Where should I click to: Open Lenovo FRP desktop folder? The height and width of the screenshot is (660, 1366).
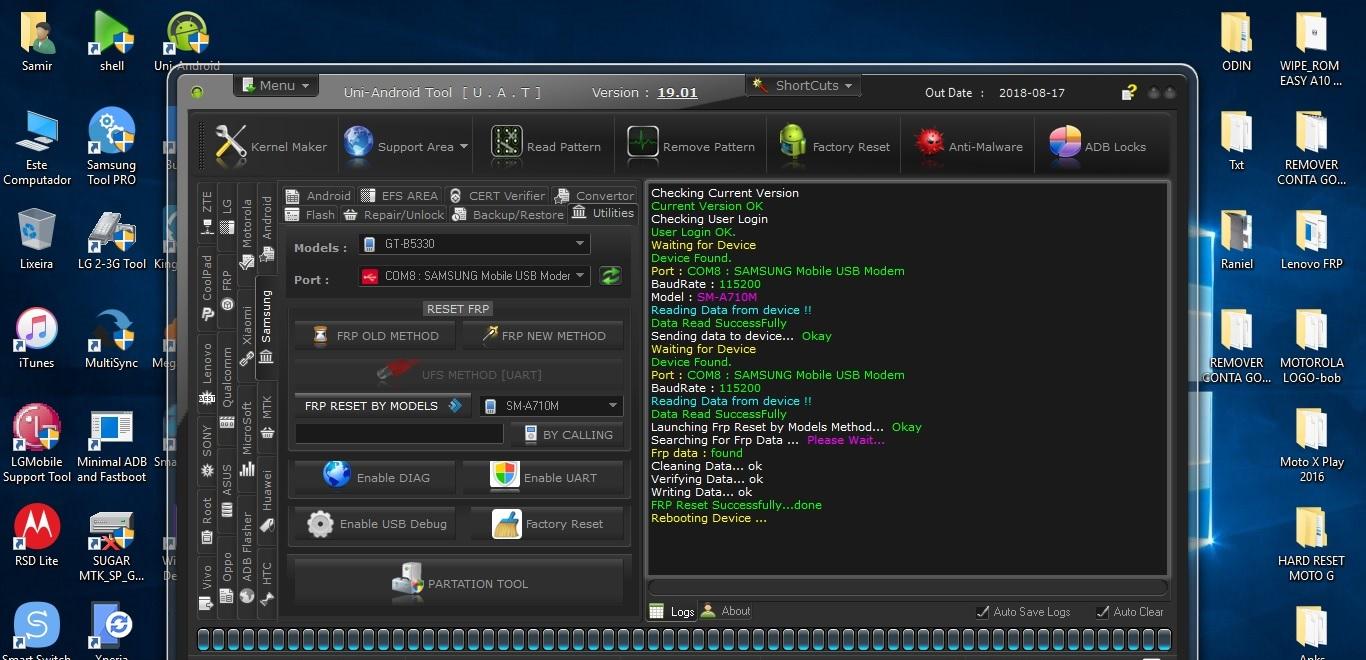point(1311,240)
